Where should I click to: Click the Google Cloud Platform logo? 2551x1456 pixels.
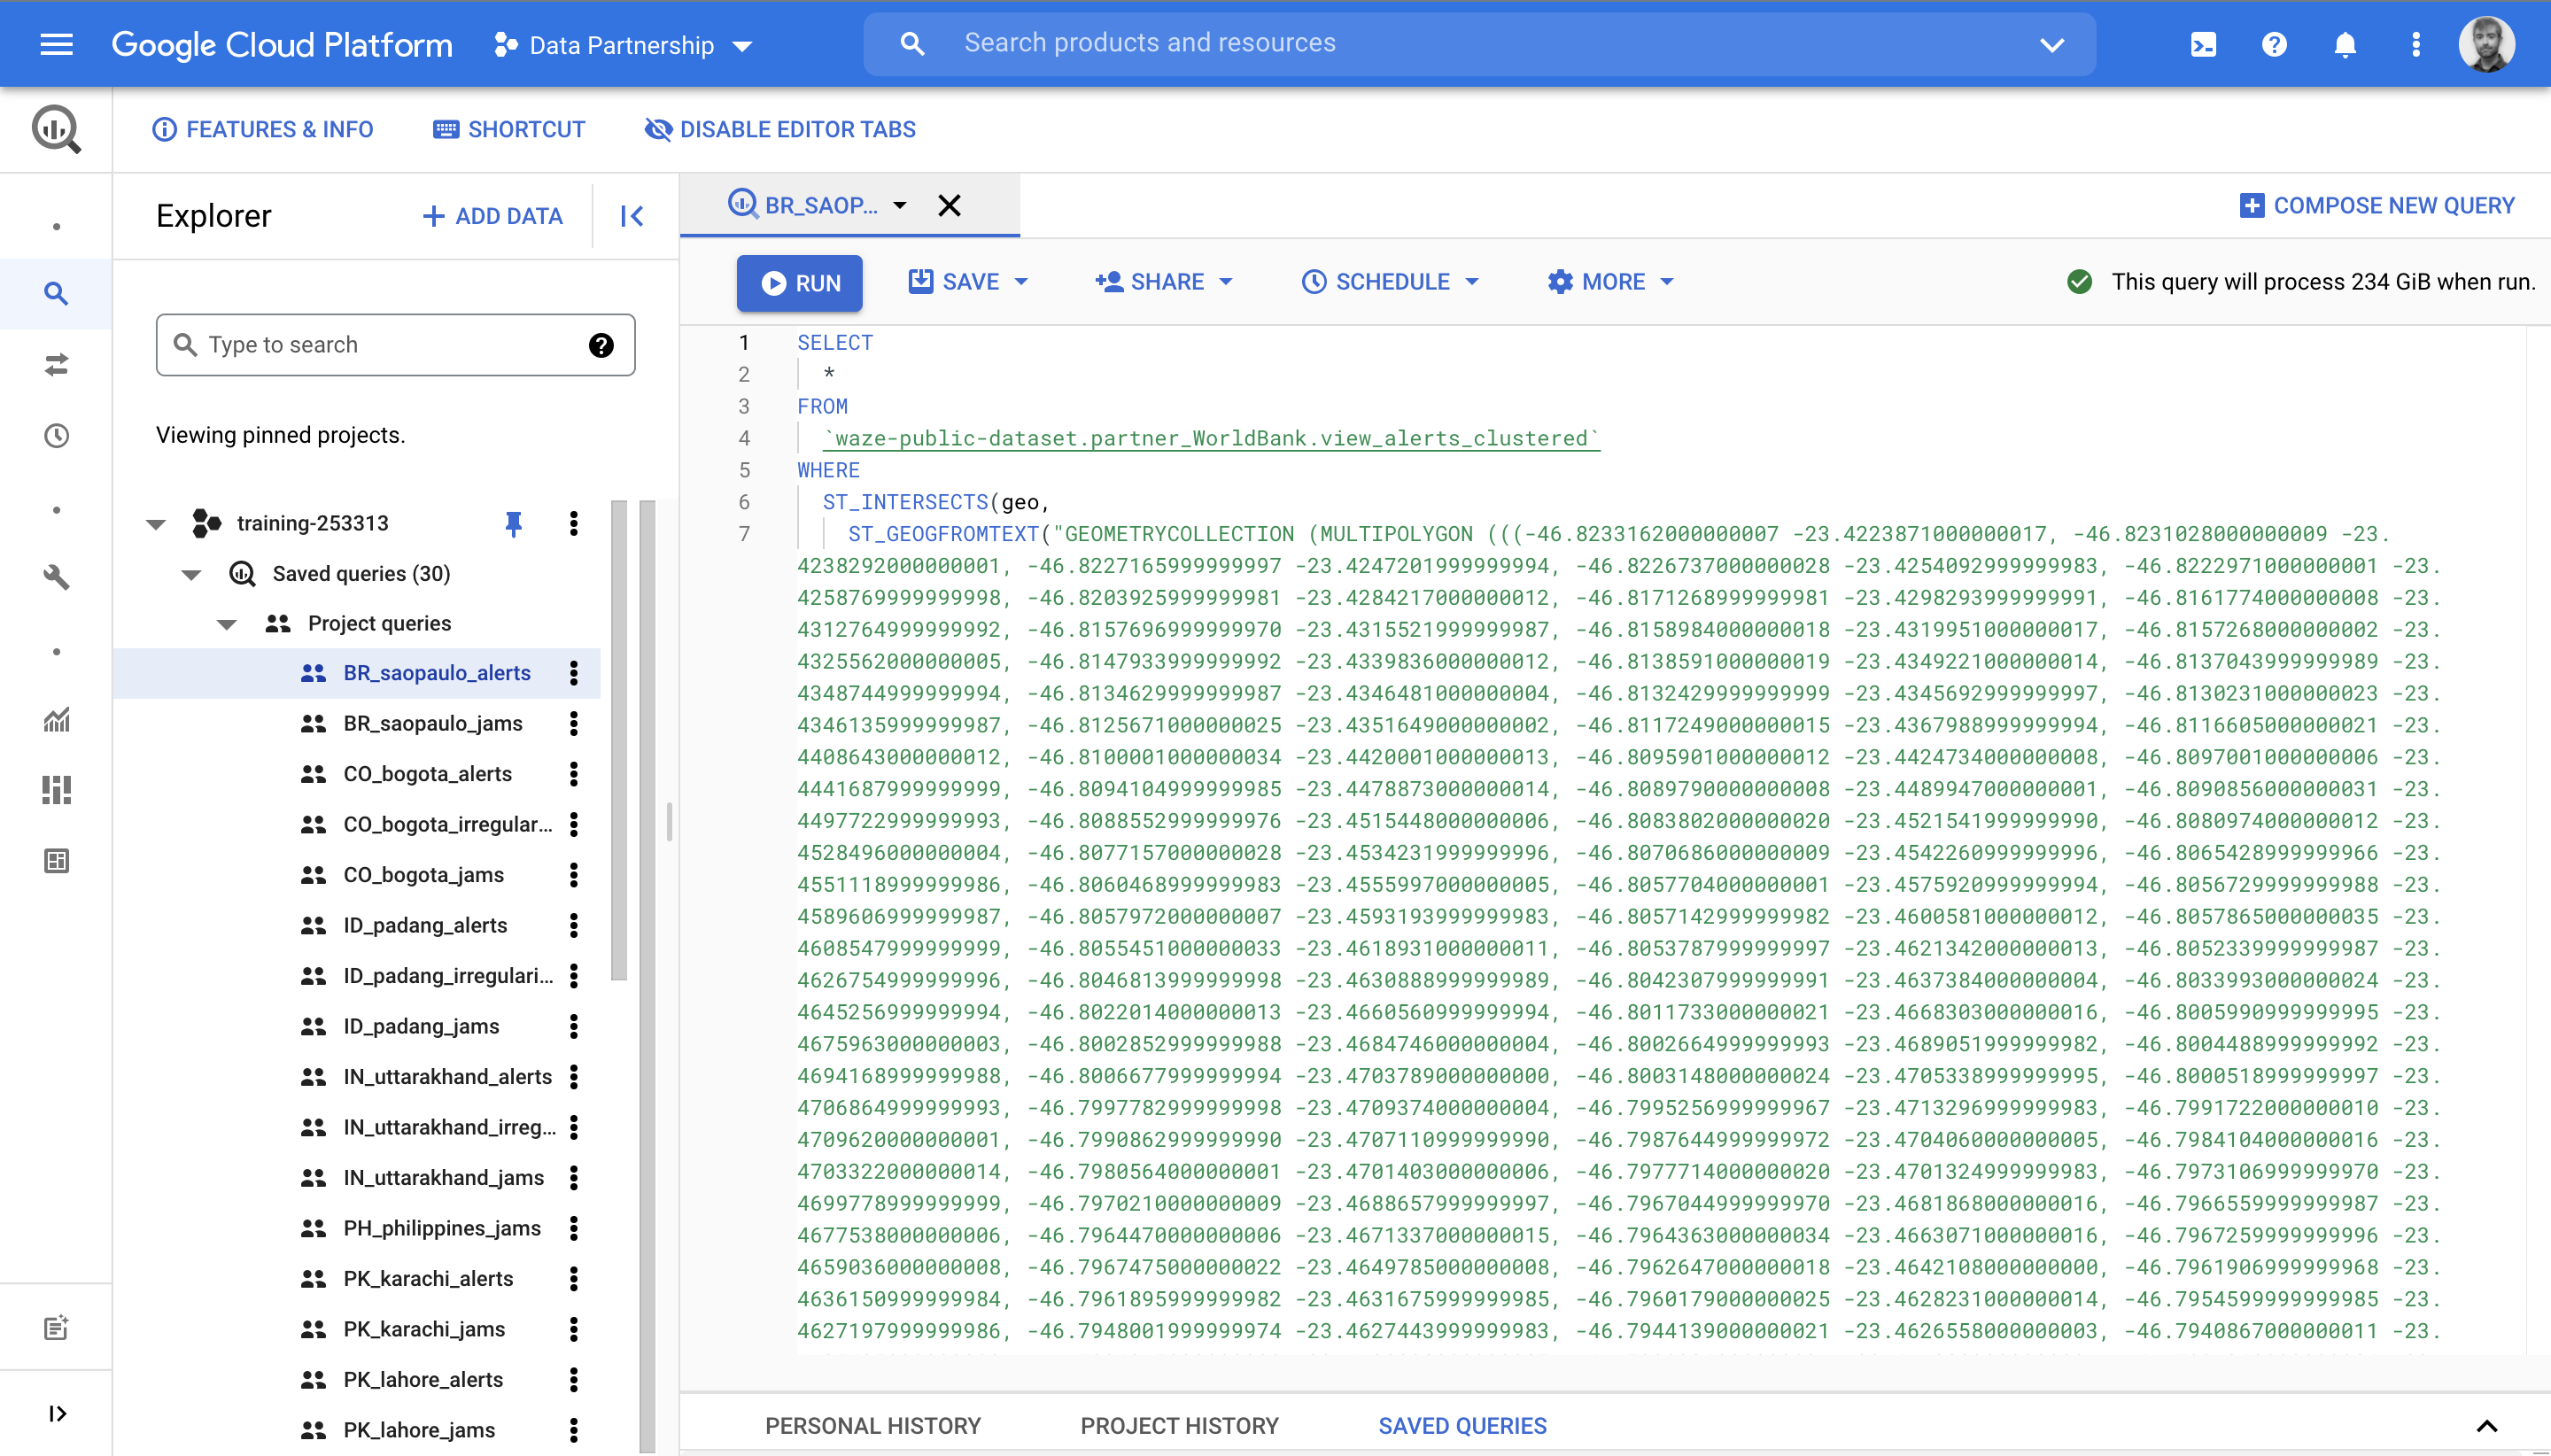pos(282,44)
